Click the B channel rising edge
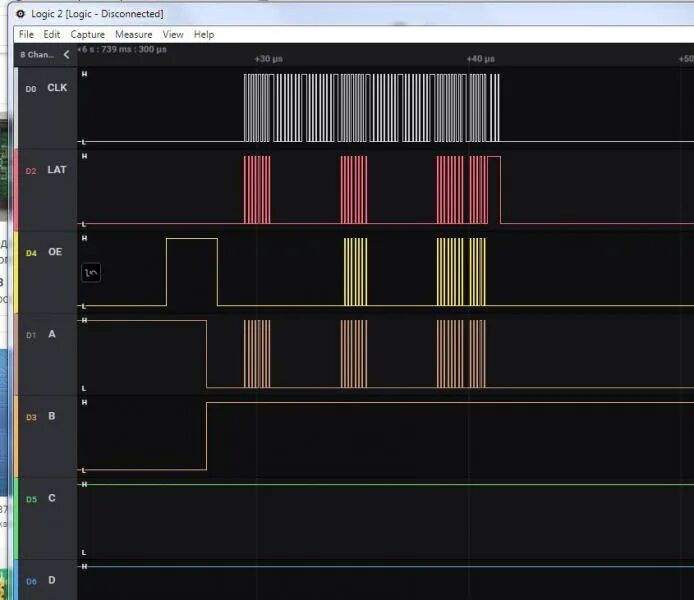 click(x=206, y=436)
